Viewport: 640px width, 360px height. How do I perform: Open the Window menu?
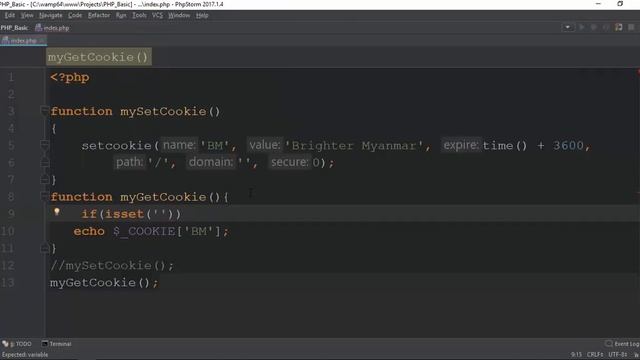[x=179, y=15]
